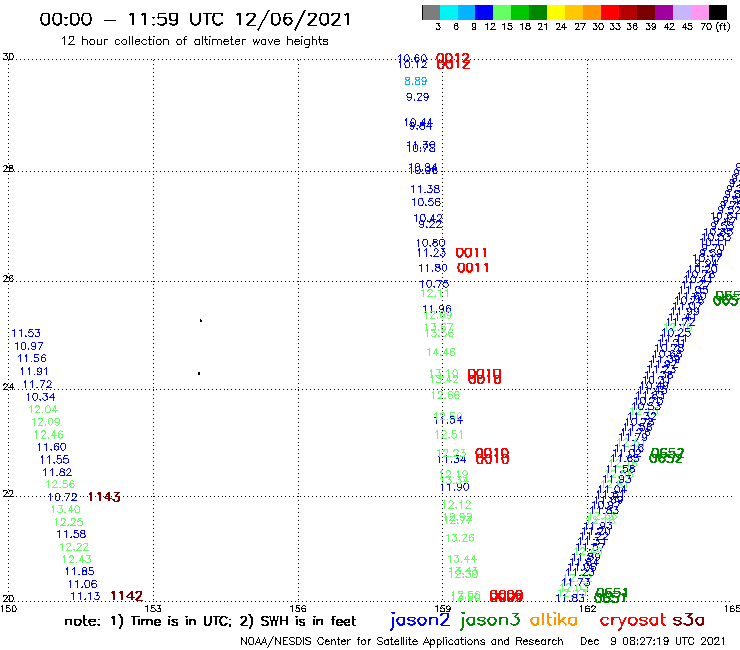Select the lavender swatch in the color scale
Image resolution: width=740 pixels, height=650 pixels.
681,12
